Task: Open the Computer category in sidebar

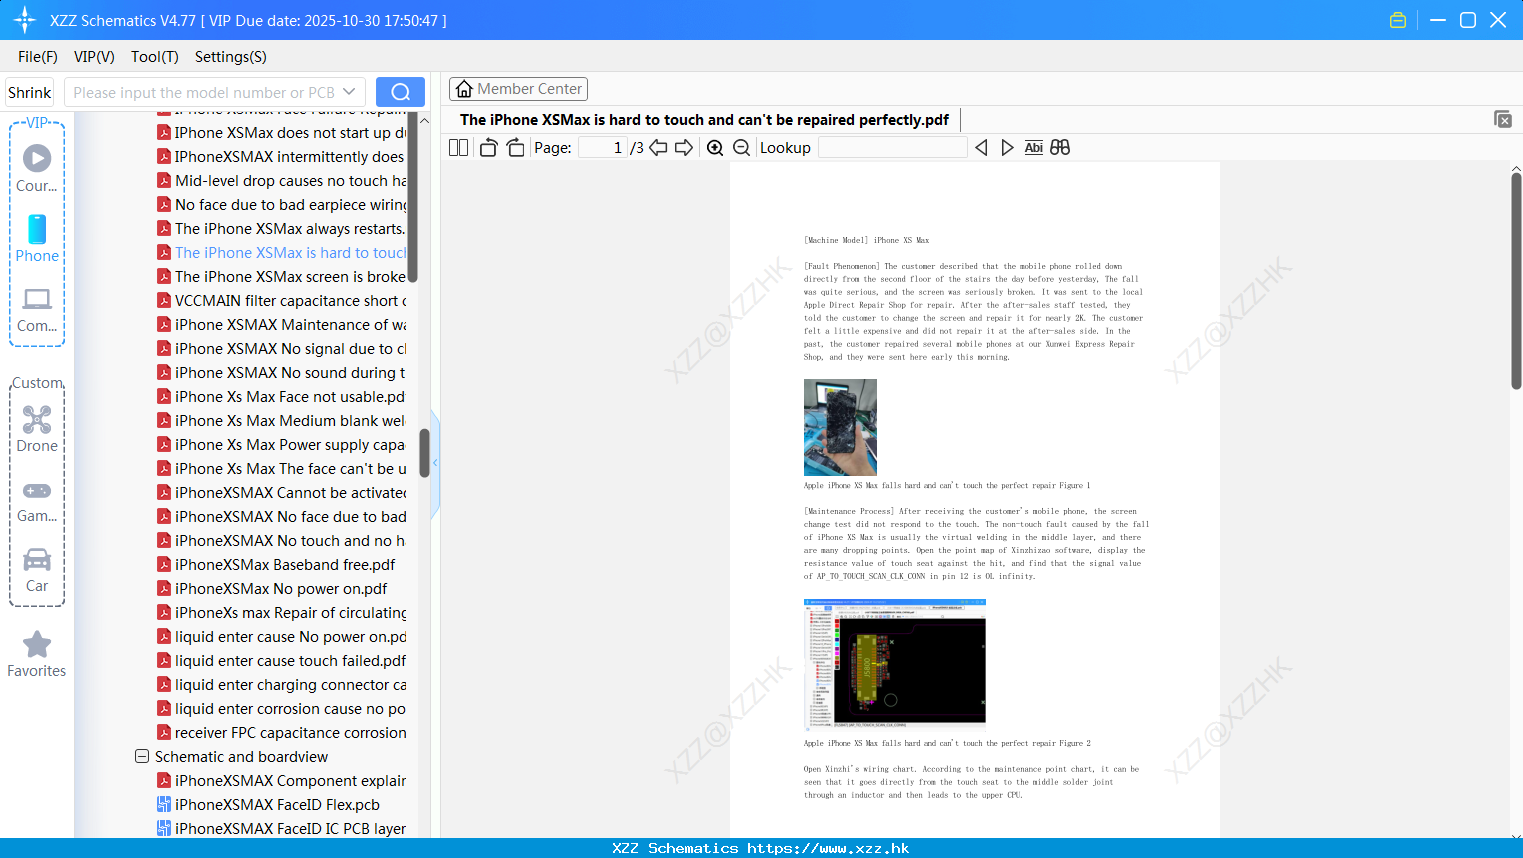Action: tap(37, 310)
